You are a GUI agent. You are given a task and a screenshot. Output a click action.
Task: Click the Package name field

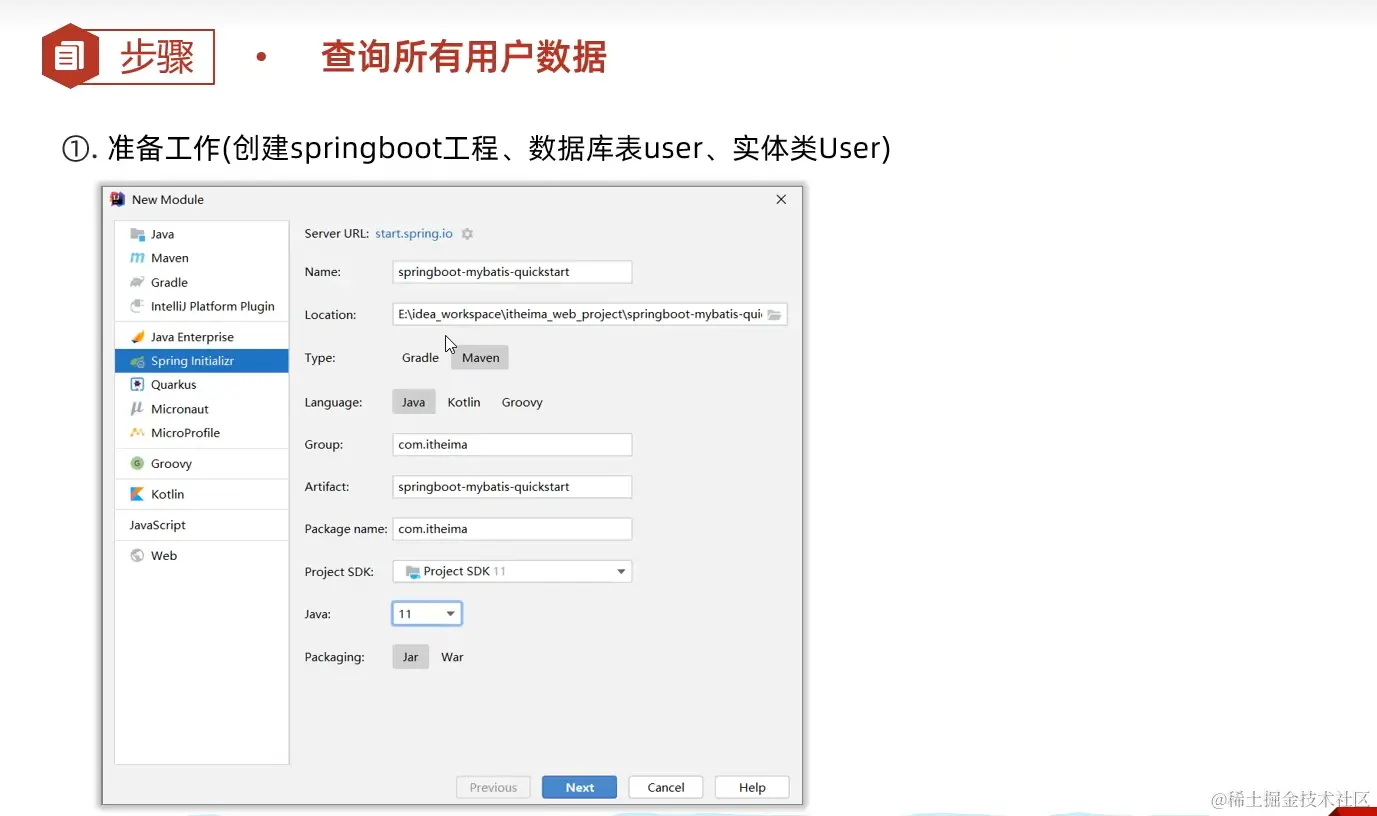(512, 529)
